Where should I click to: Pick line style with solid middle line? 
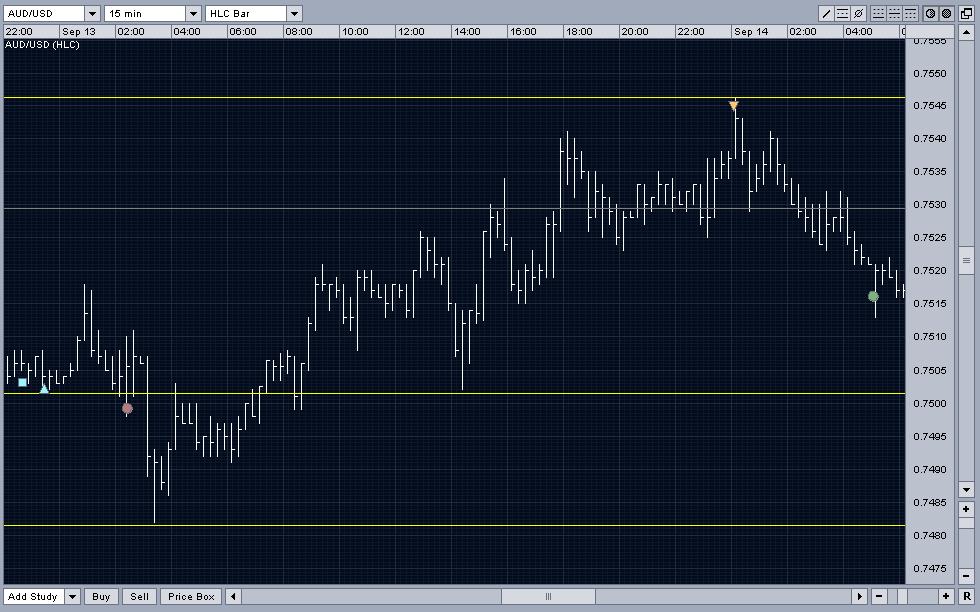tap(894, 13)
